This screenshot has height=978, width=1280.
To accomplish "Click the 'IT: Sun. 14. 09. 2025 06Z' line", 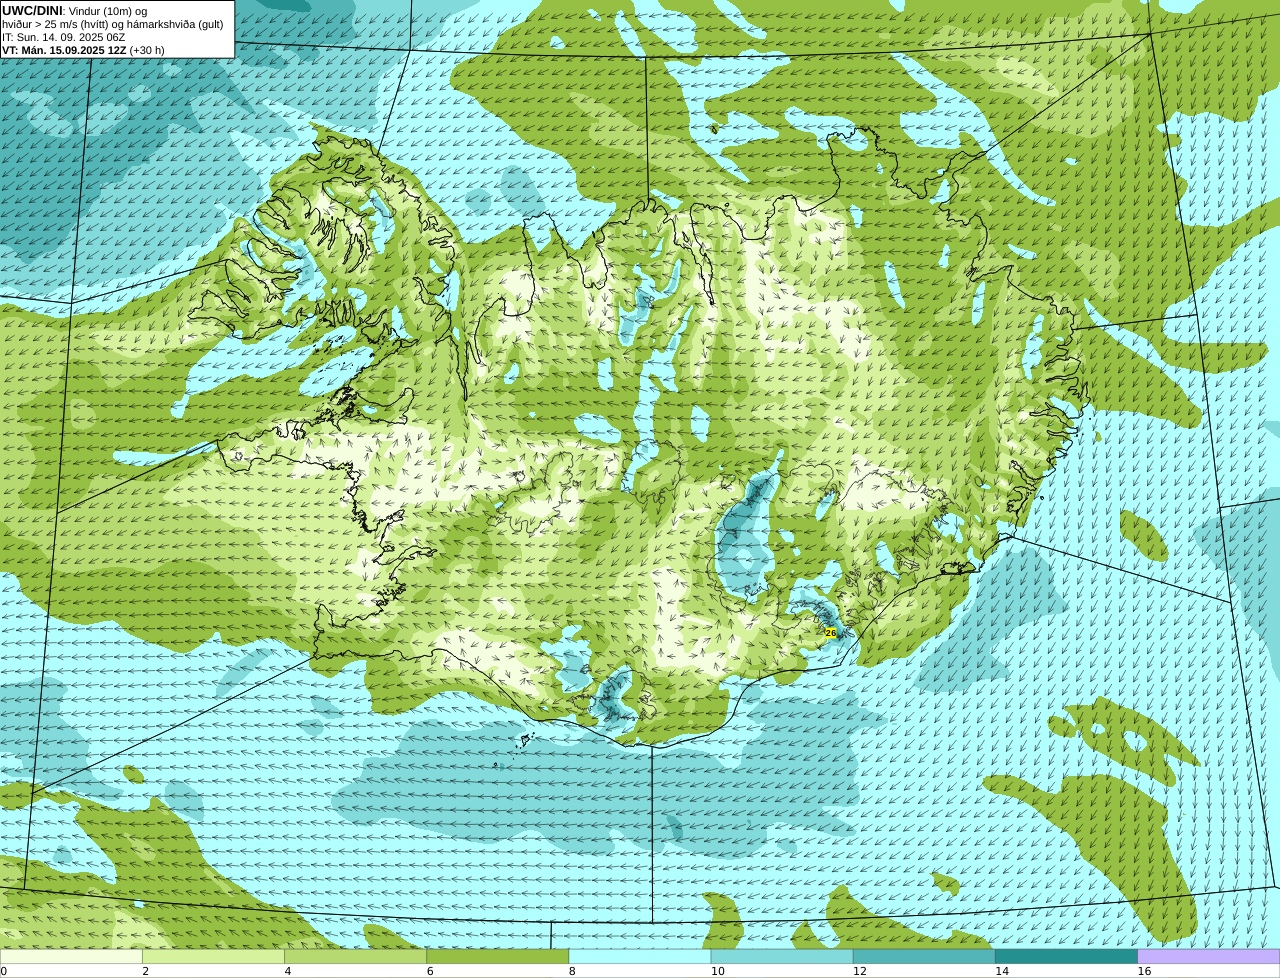I will (63, 37).
